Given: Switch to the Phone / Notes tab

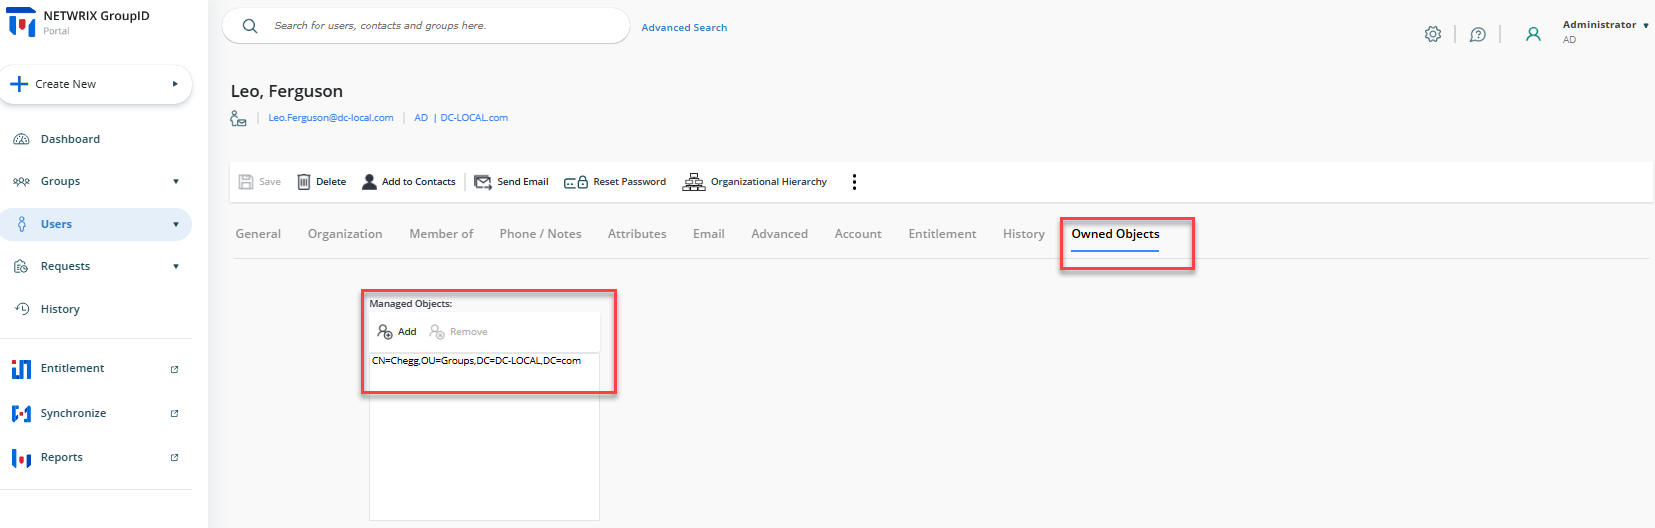Looking at the screenshot, I should tap(540, 234).
